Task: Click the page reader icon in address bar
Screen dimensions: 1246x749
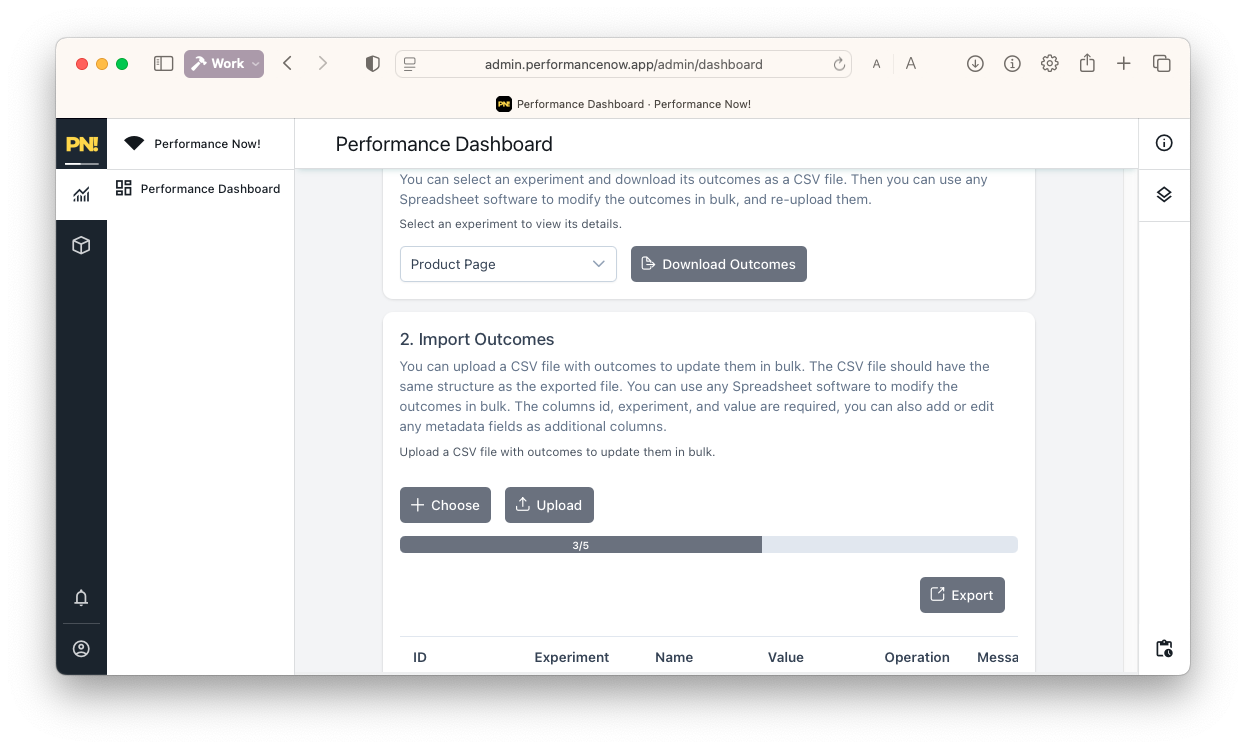Action: tap(410, 64)
